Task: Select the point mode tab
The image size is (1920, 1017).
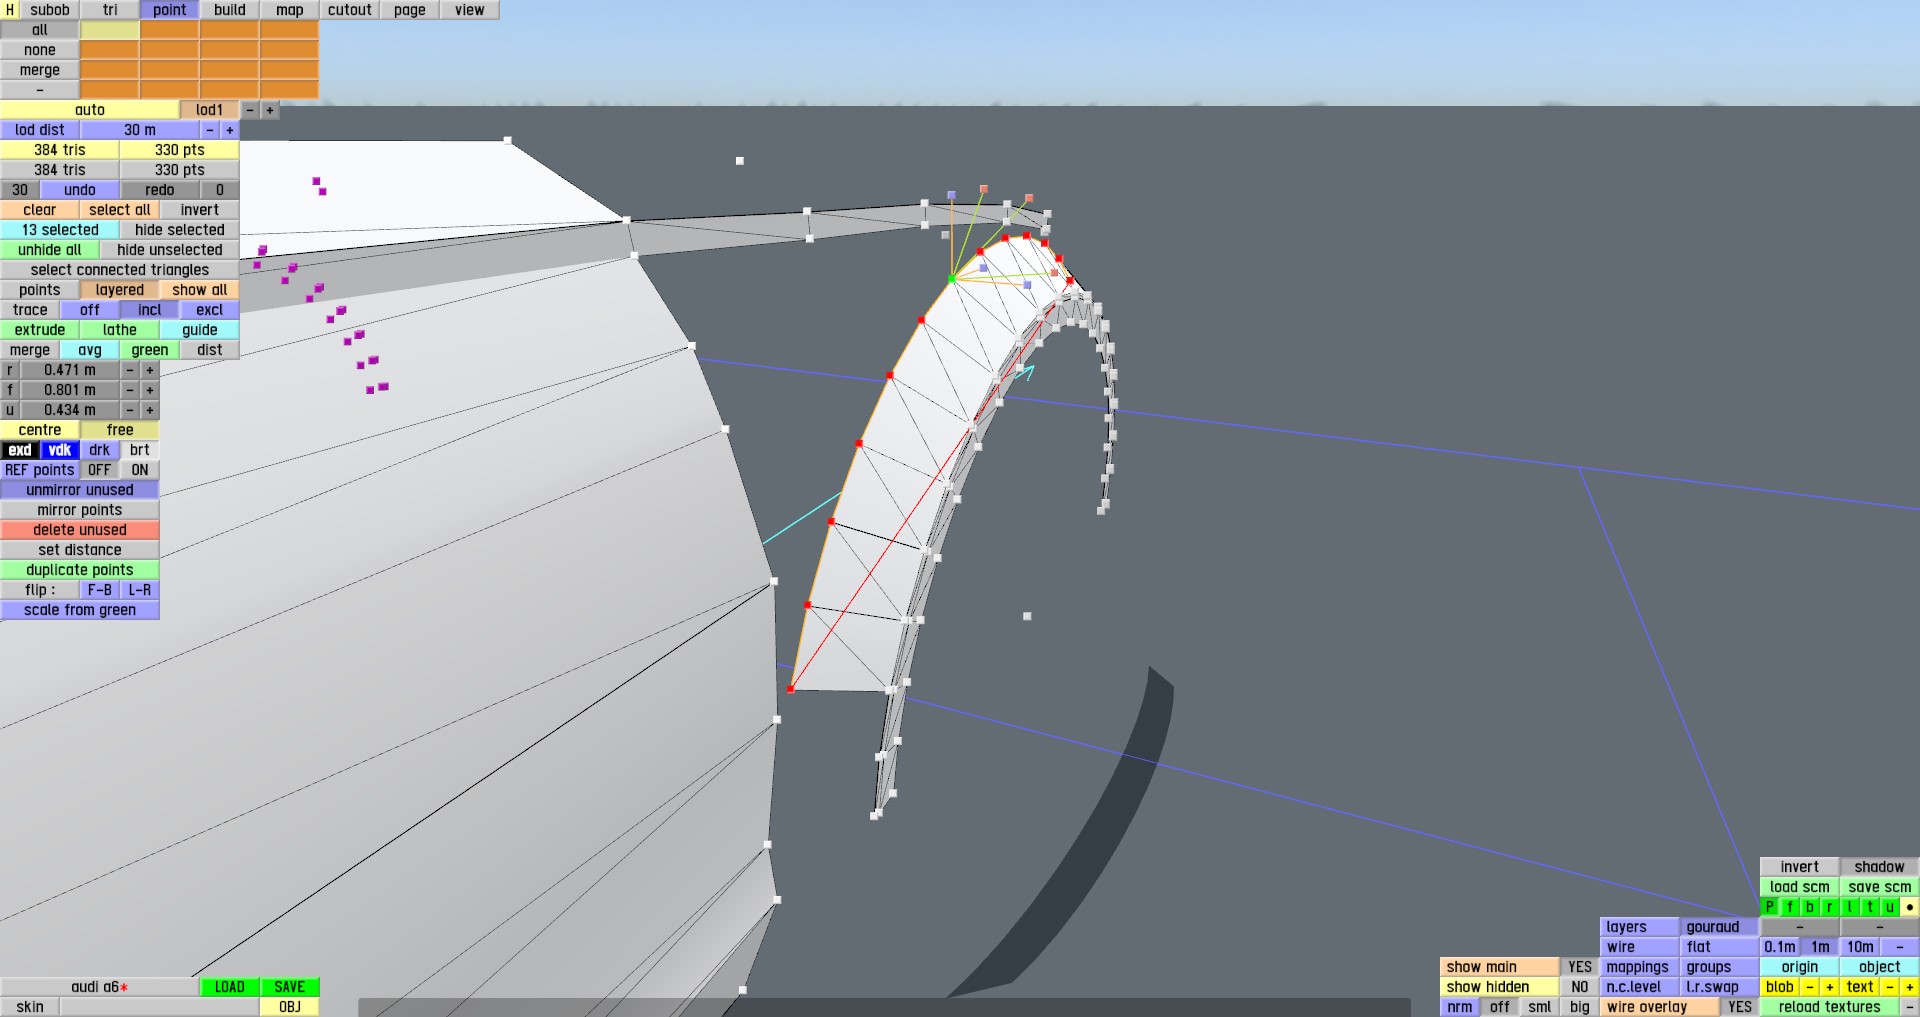Action: 170,10
